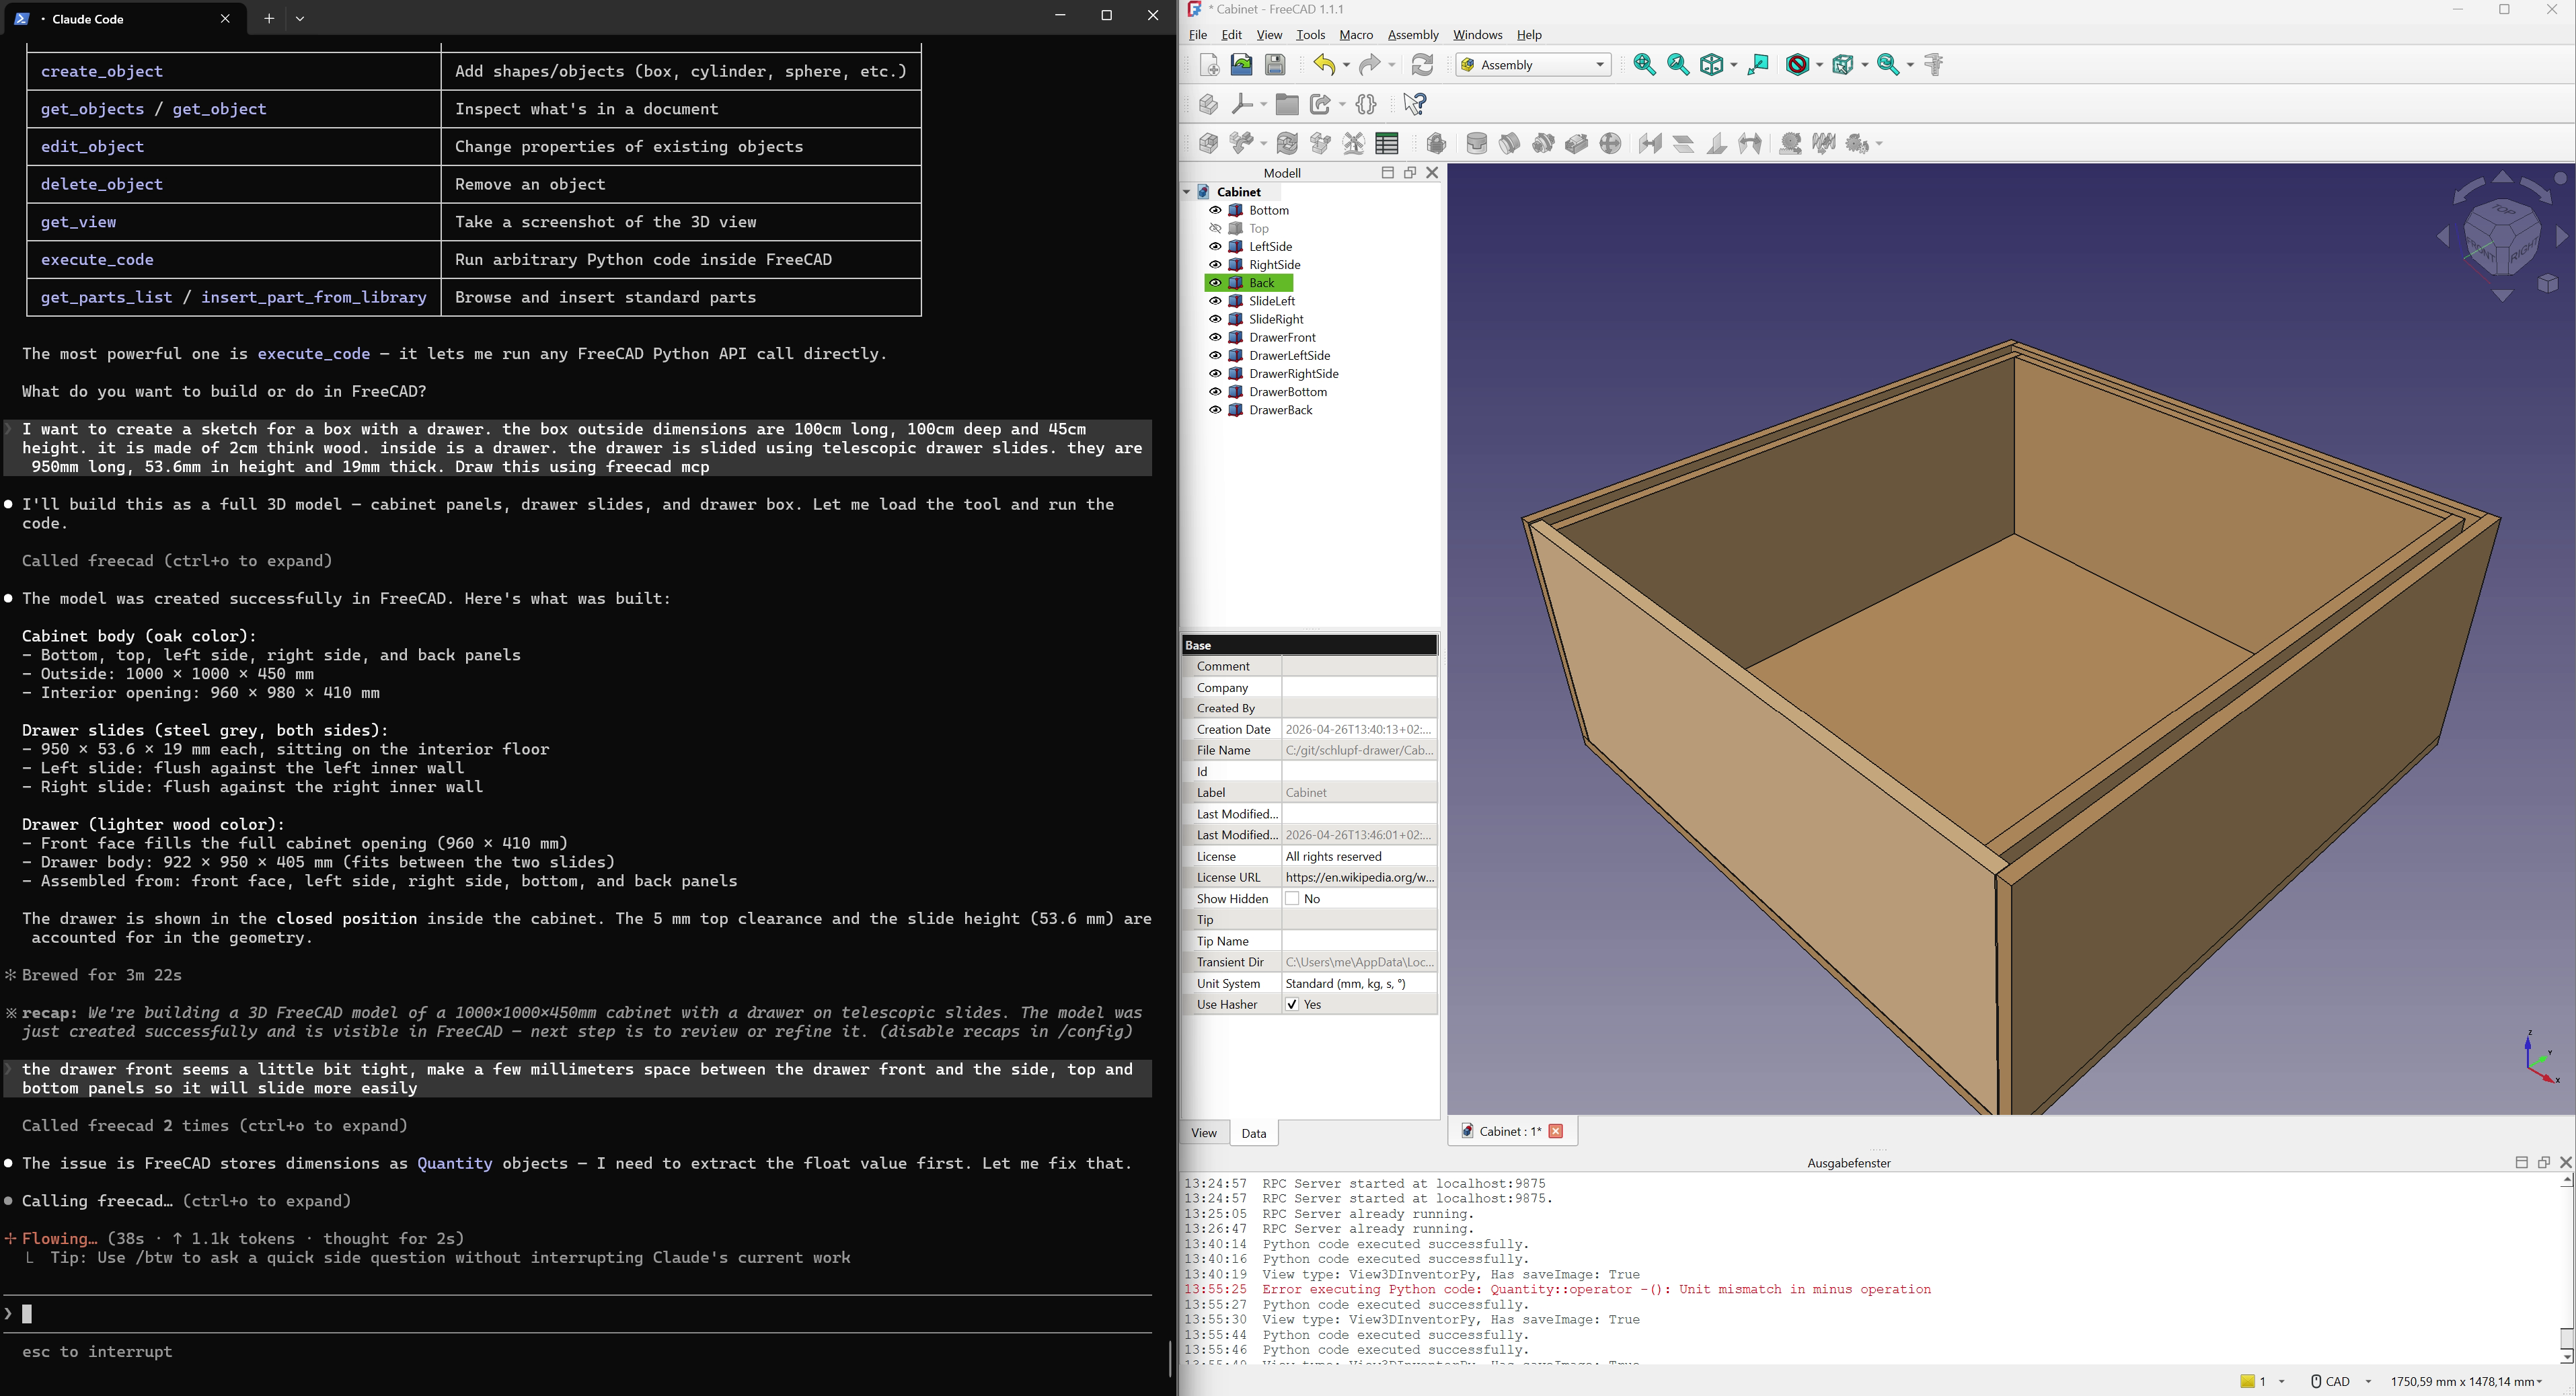Open the Macro menu

[1356, 35]
